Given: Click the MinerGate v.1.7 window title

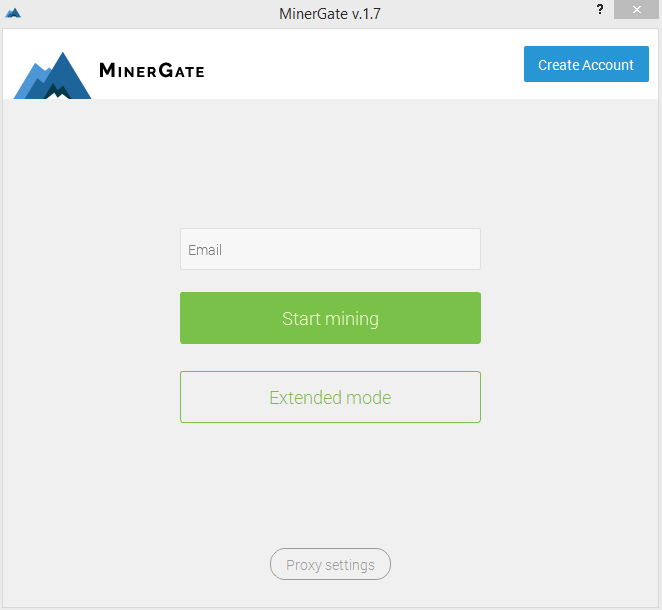Looking at the screenshot, I should [x=330, y=14].
